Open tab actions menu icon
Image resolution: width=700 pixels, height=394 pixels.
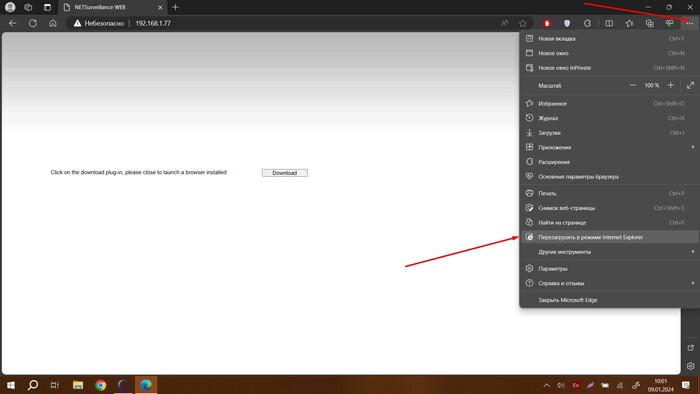47,7
